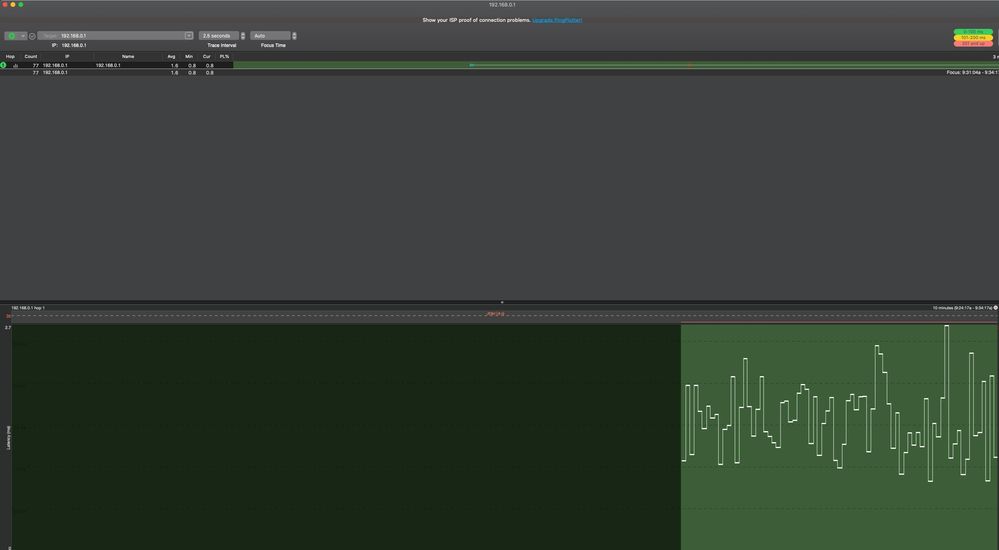Select the hop 1 row IP cell 192.168.0.1
Screen dimensions: 999x550
pos(55,65)
